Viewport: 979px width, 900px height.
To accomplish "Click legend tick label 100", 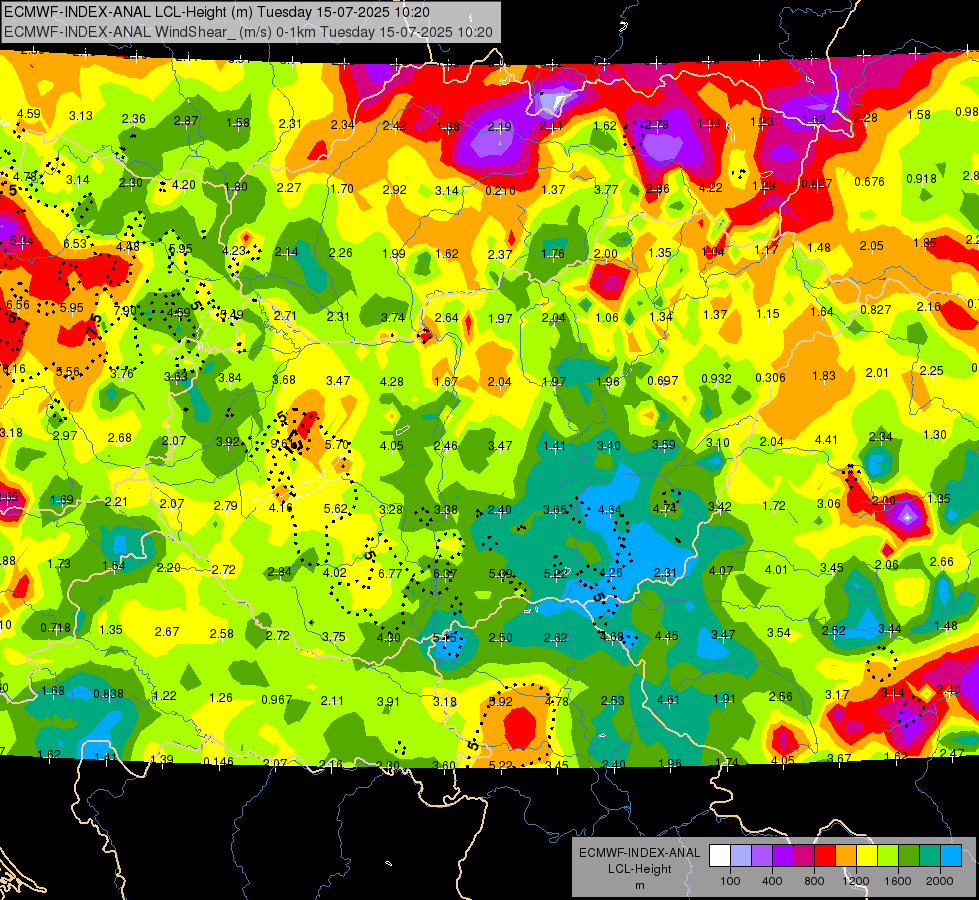I will coord(730,881).
